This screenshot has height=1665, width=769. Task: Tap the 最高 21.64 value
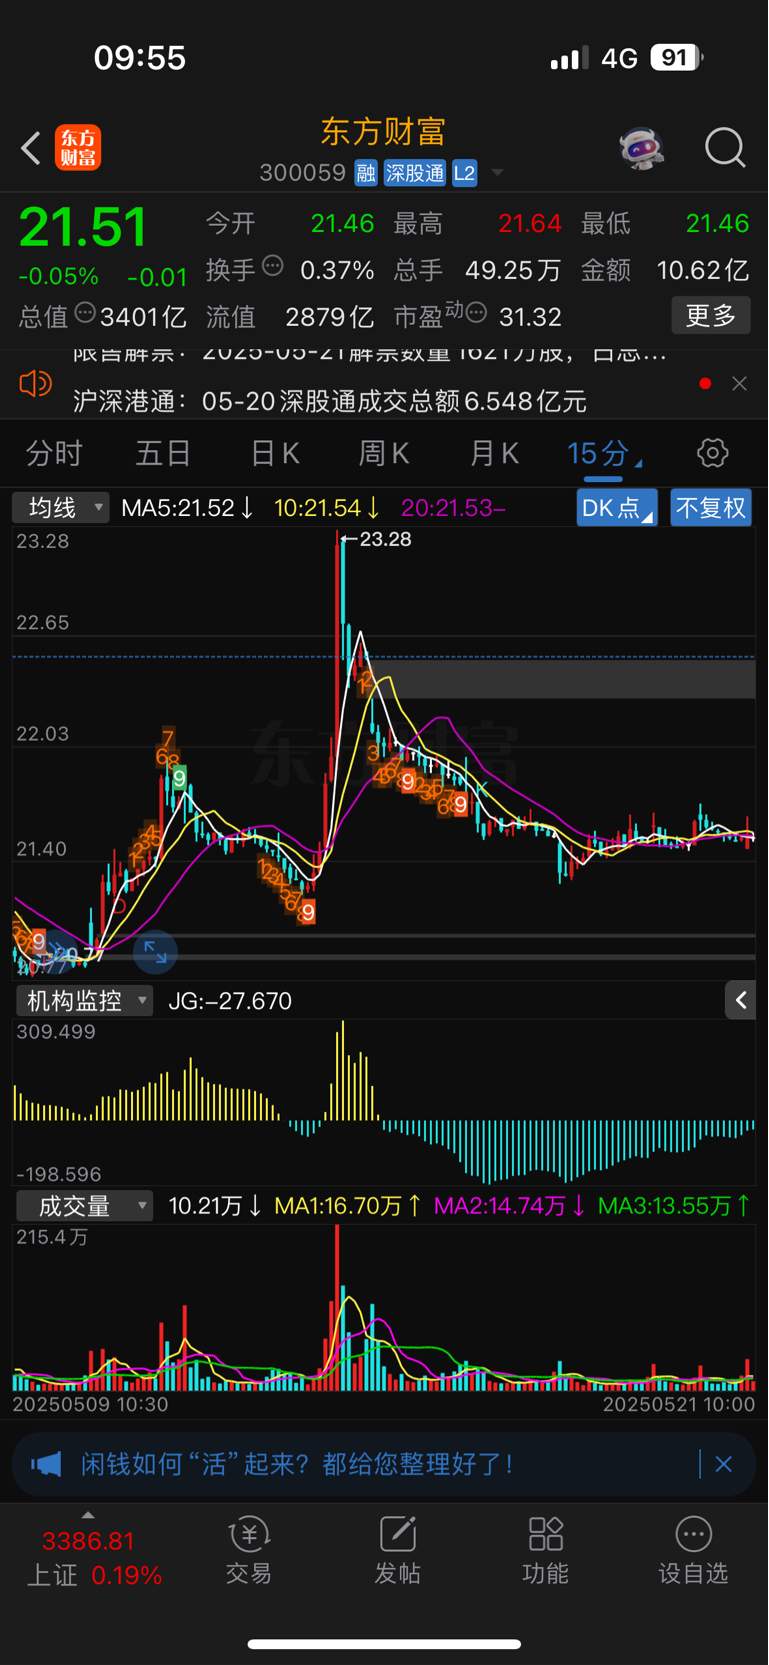(x=530, y=223)
